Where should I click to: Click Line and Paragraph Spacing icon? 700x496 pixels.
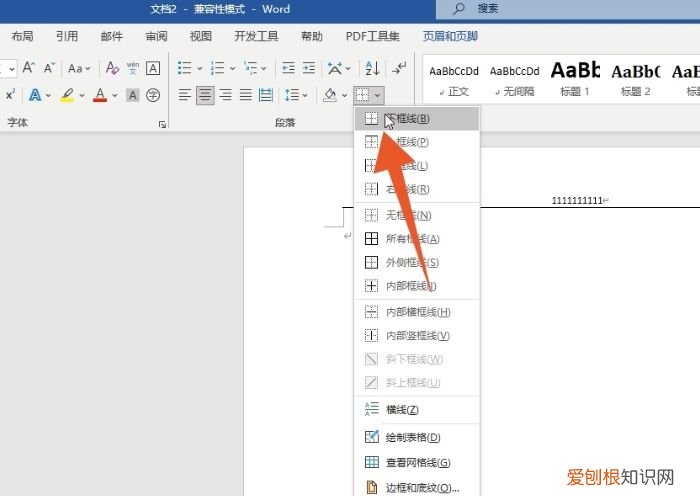pos(292,95)
